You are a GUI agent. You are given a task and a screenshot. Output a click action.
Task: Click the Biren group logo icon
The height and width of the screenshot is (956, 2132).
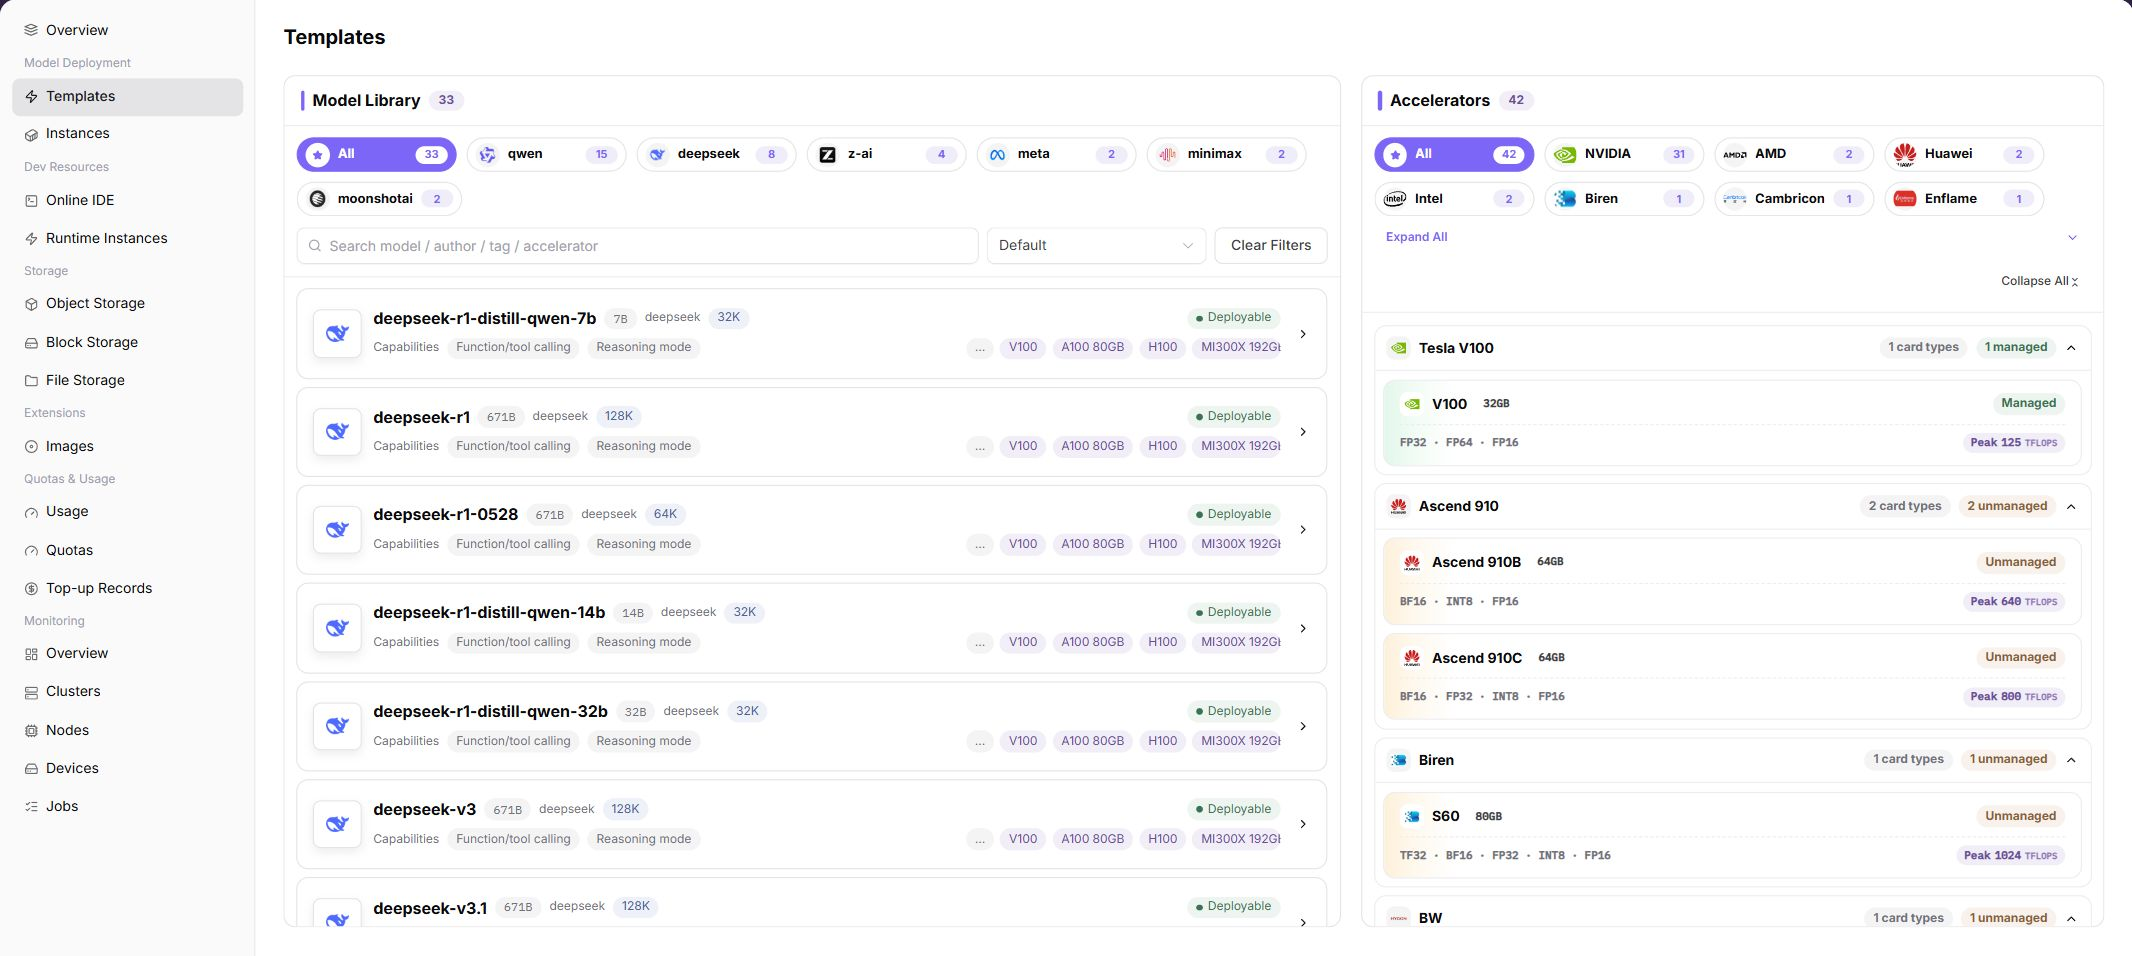click(x=1398, y=760)
